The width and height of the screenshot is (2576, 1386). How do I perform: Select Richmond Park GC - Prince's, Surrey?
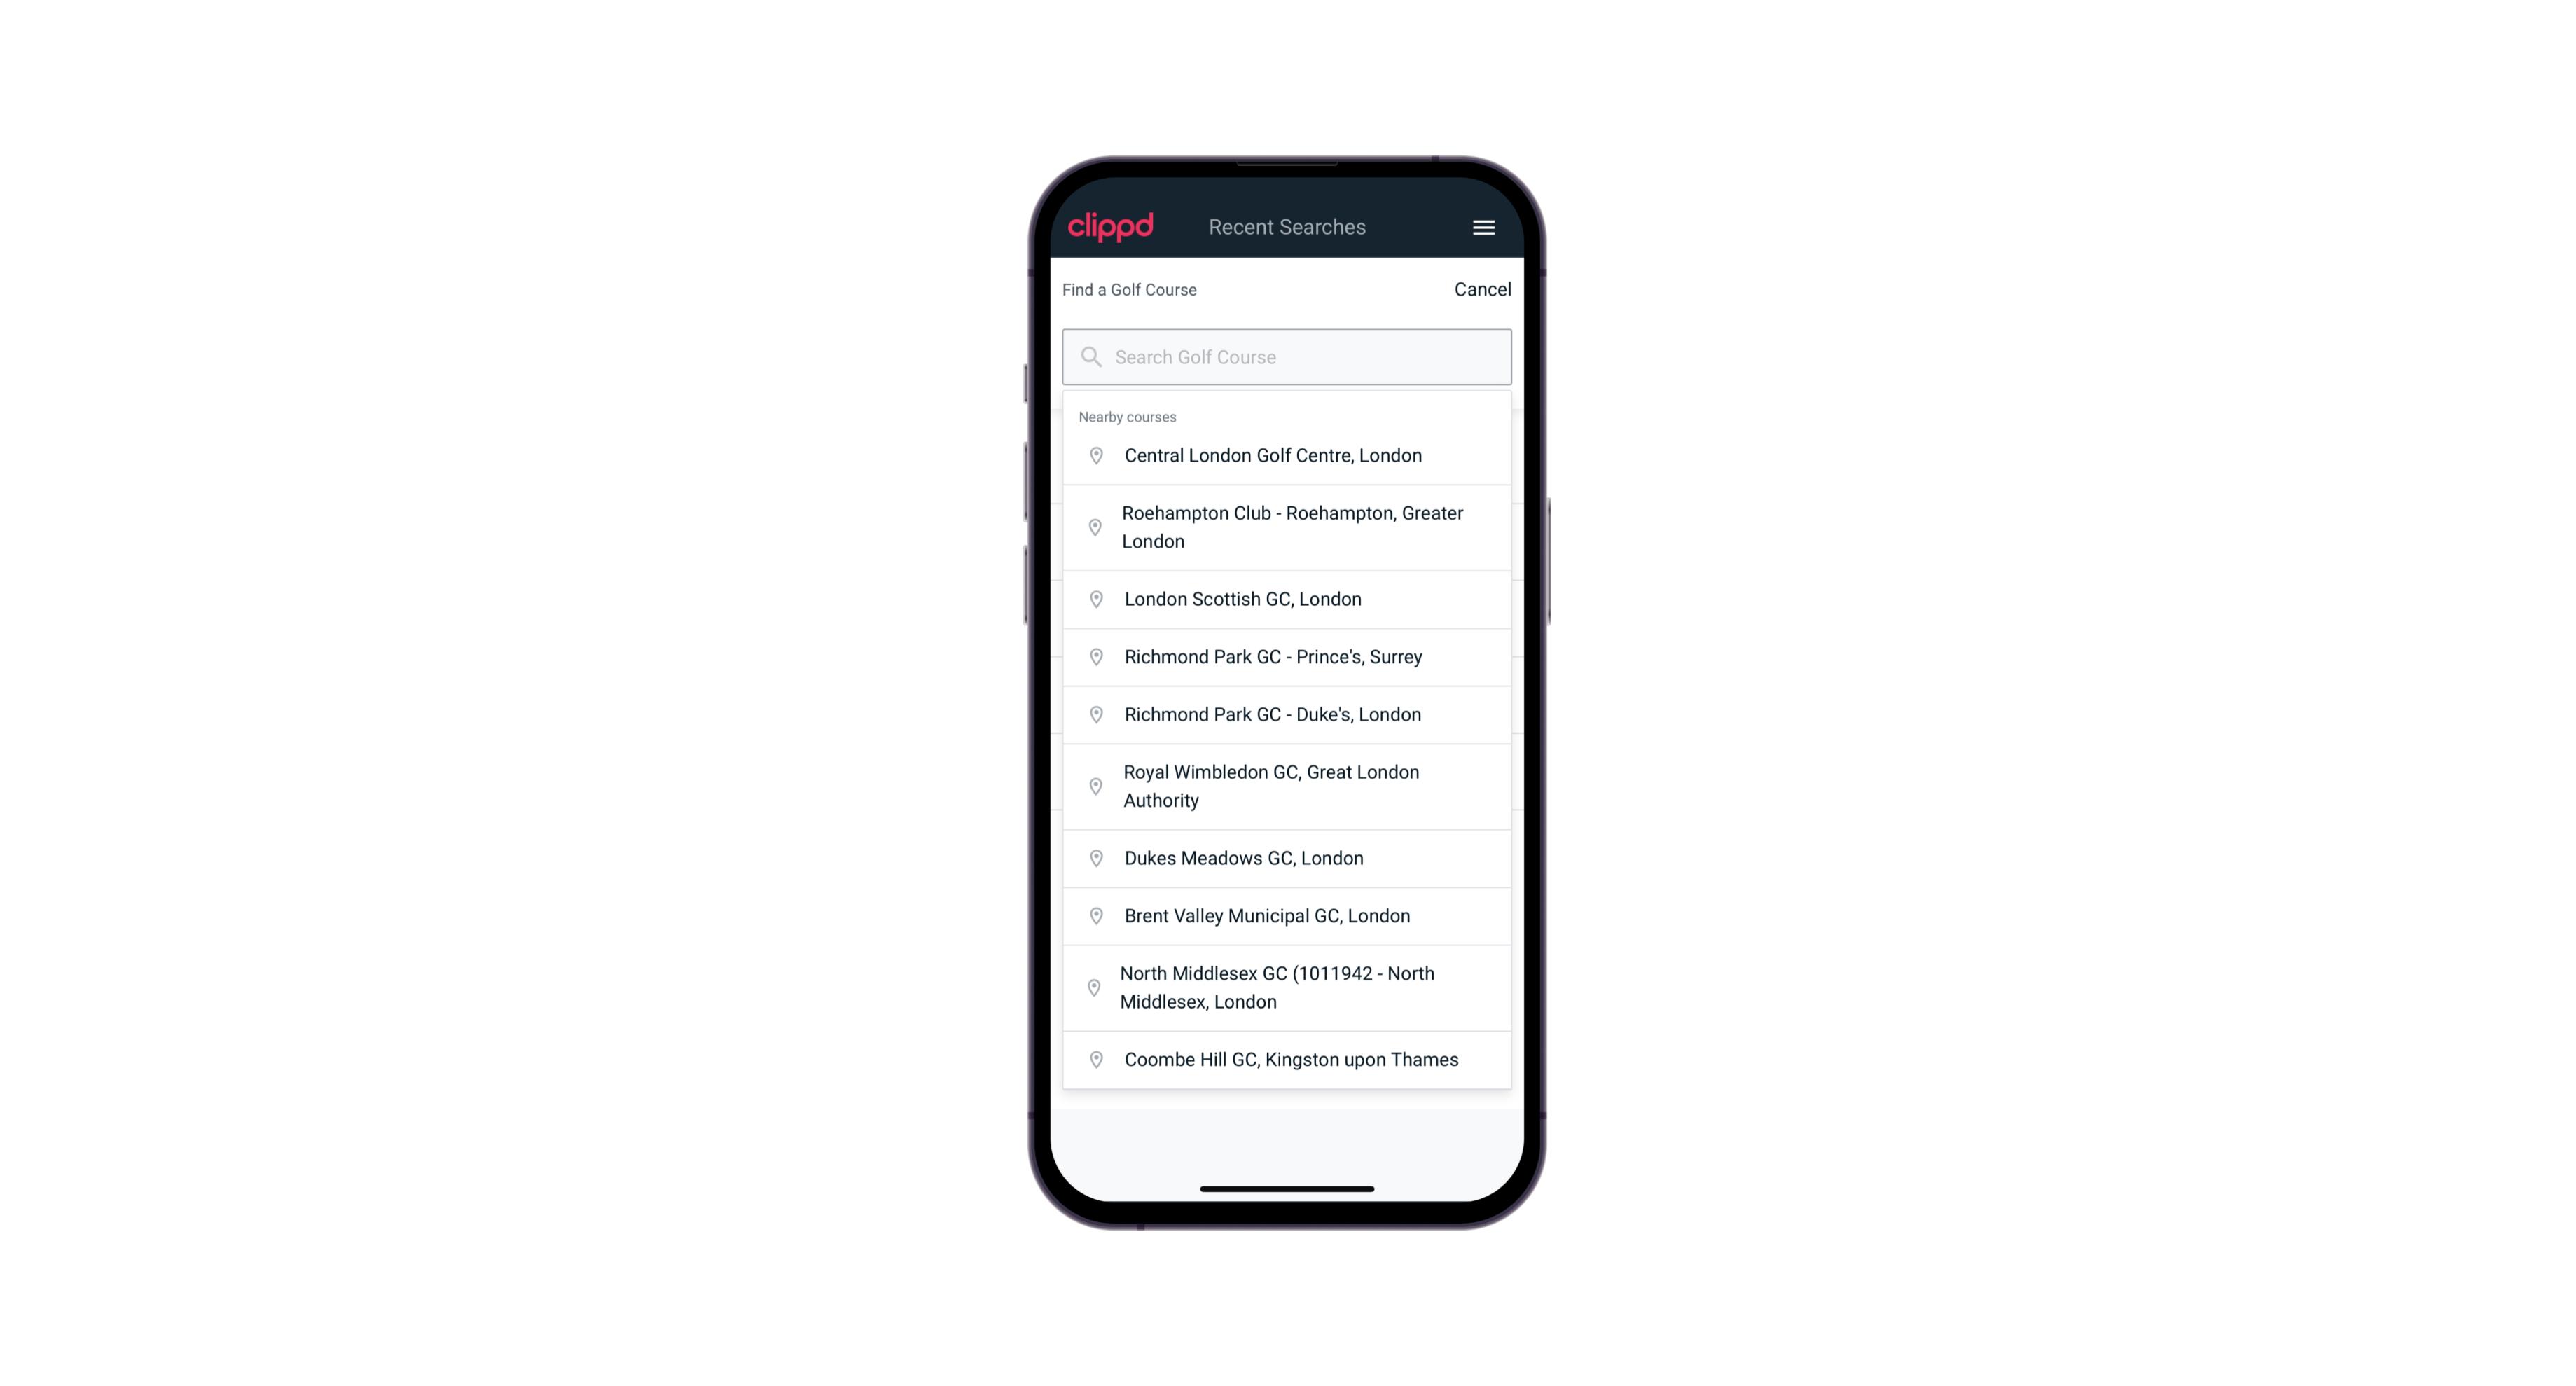tap(1288, 656)
